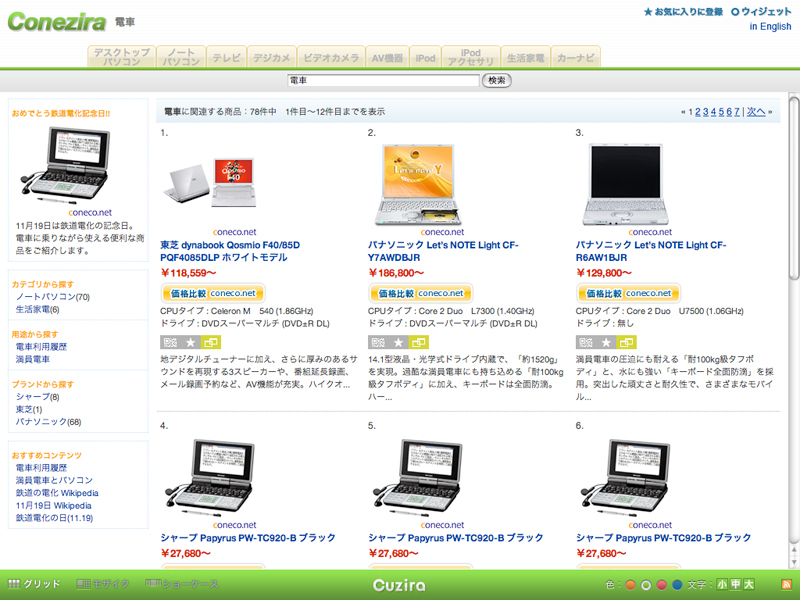This screenshot has width=800, height=600.
Task: Click the 次へ next page link
Action: 756,112
